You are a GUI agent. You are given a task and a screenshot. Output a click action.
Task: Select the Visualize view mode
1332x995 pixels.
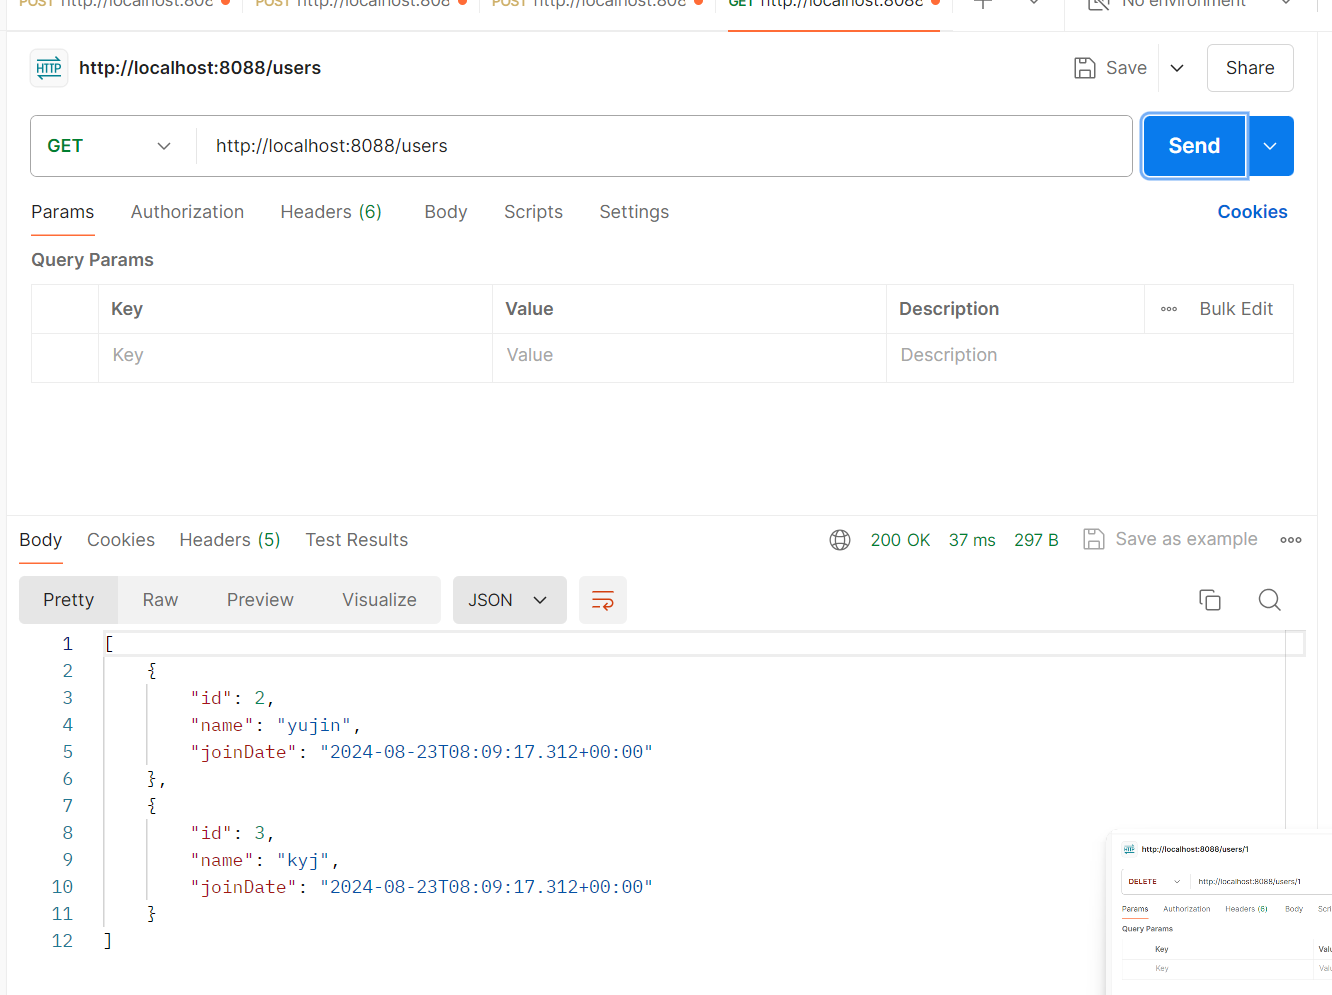pyautogui.click(x=379, y=600)
